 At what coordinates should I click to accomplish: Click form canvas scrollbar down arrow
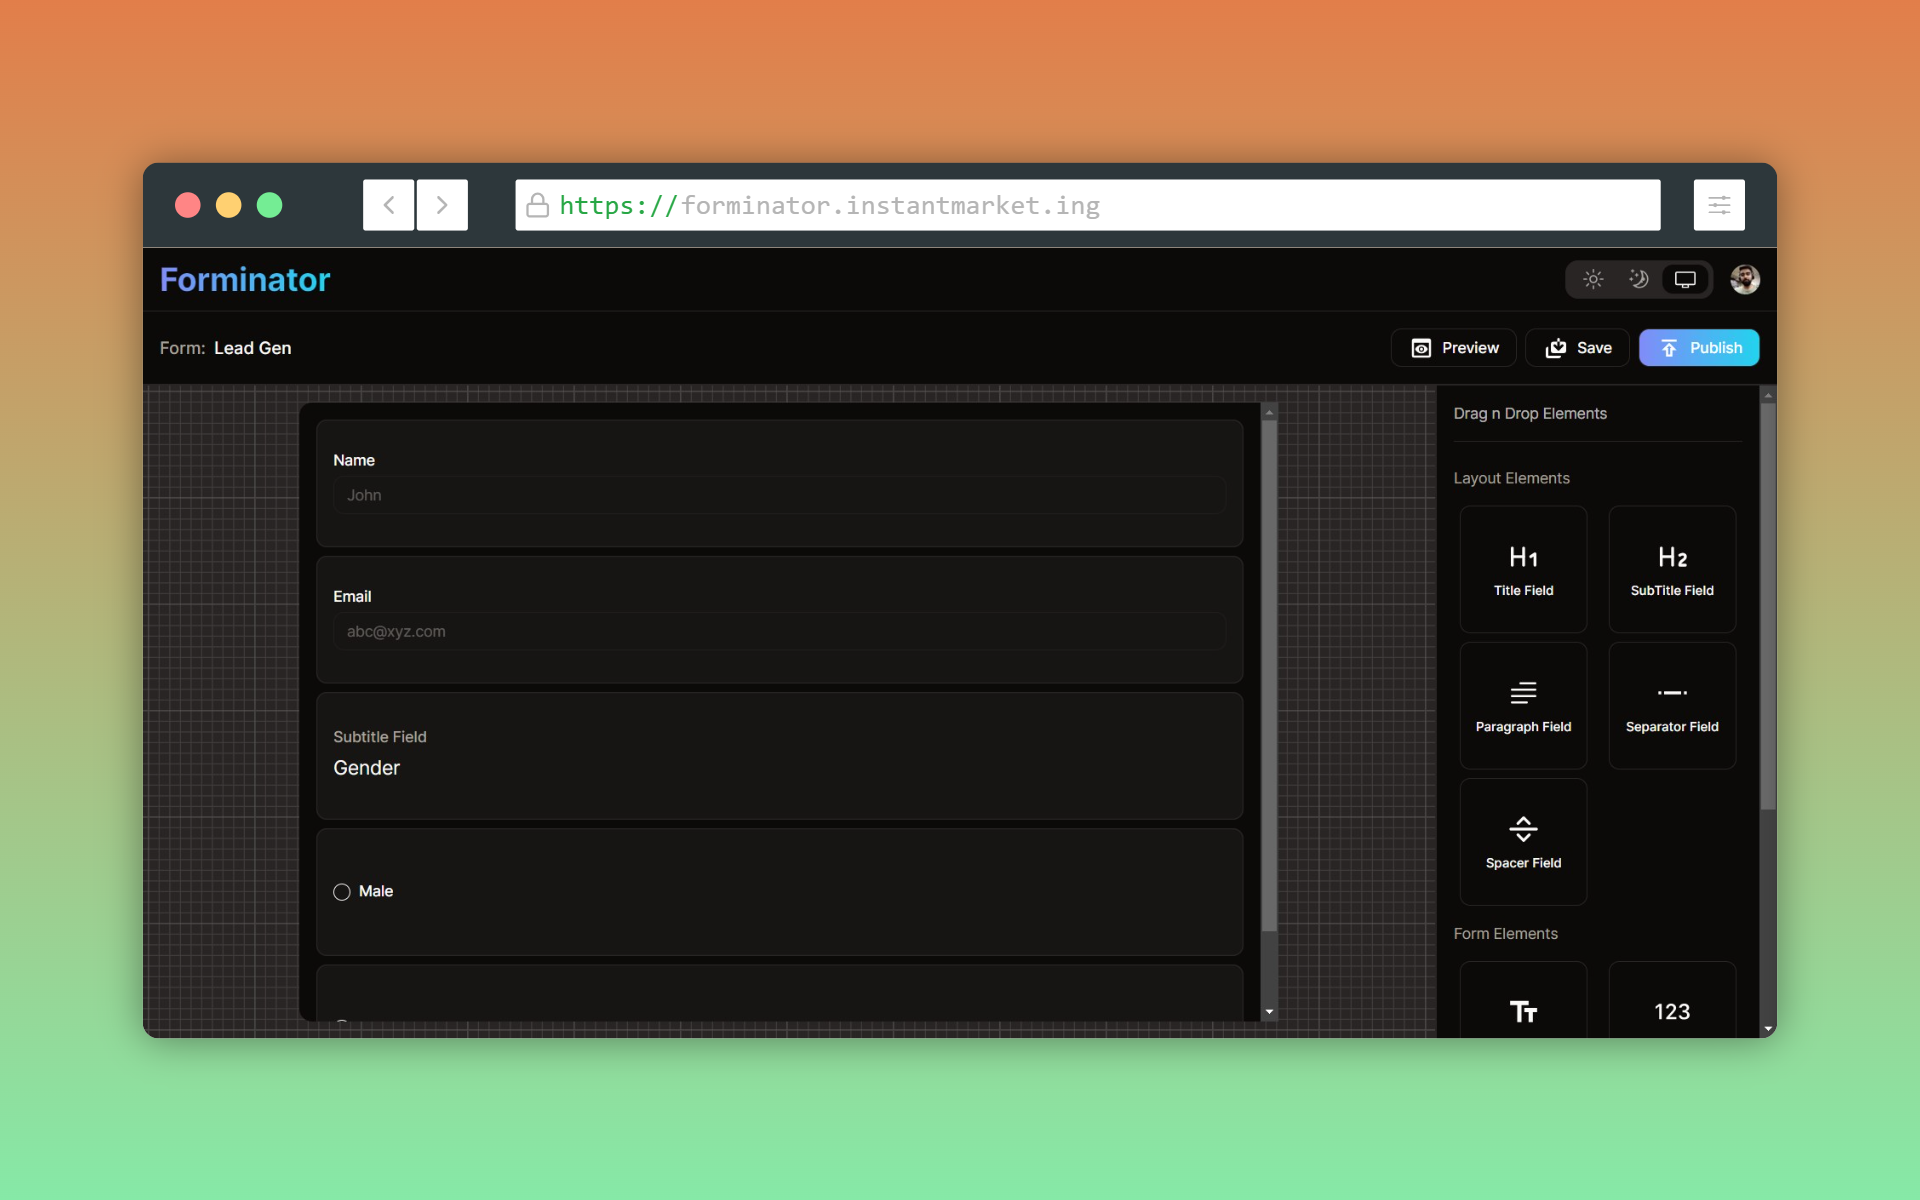click(x=1269, y=1012)
